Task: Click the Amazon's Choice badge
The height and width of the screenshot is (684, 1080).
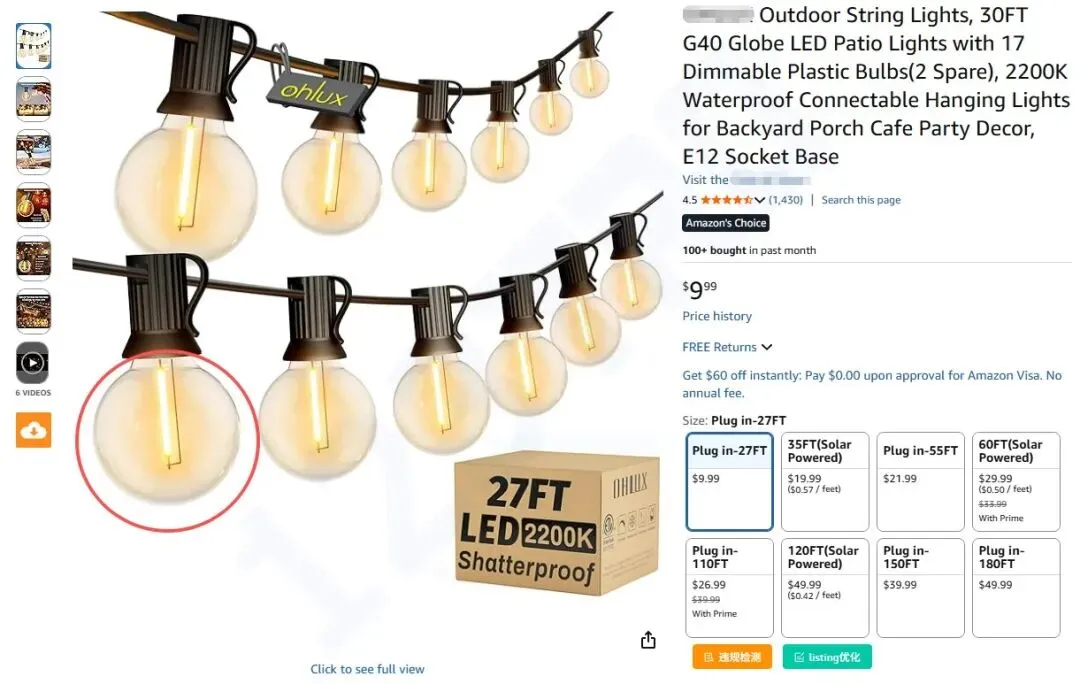Action: 726,223
